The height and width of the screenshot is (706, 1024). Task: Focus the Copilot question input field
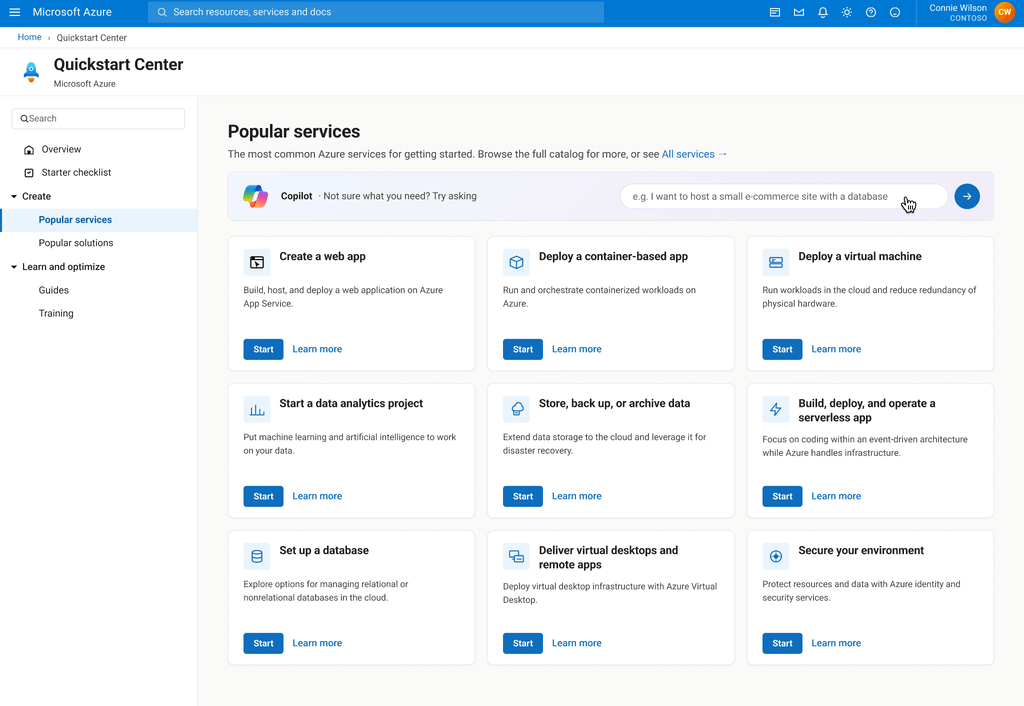784,197
